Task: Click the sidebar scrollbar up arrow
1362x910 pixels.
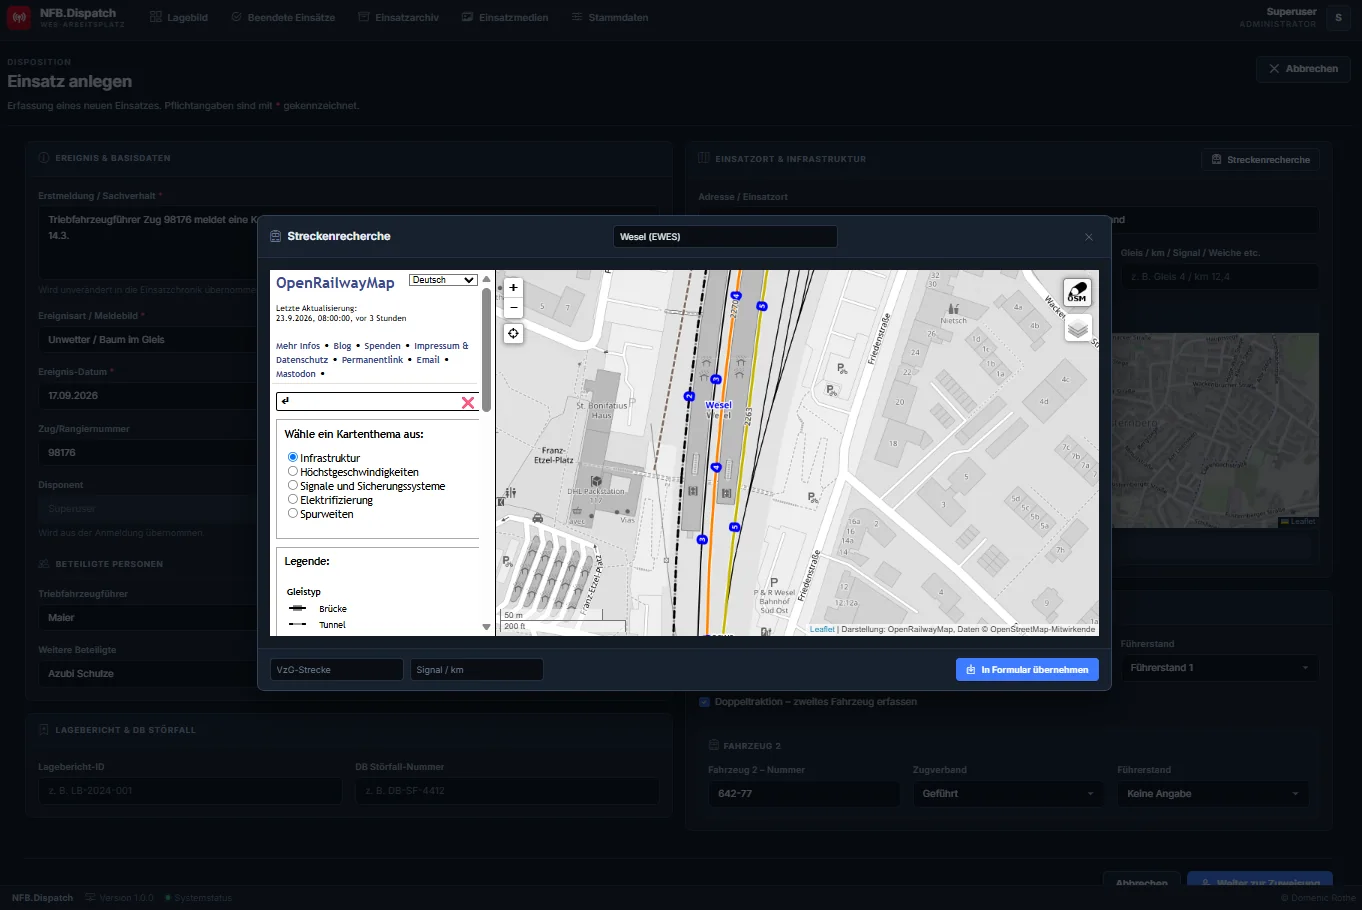Action: (487, 279)
